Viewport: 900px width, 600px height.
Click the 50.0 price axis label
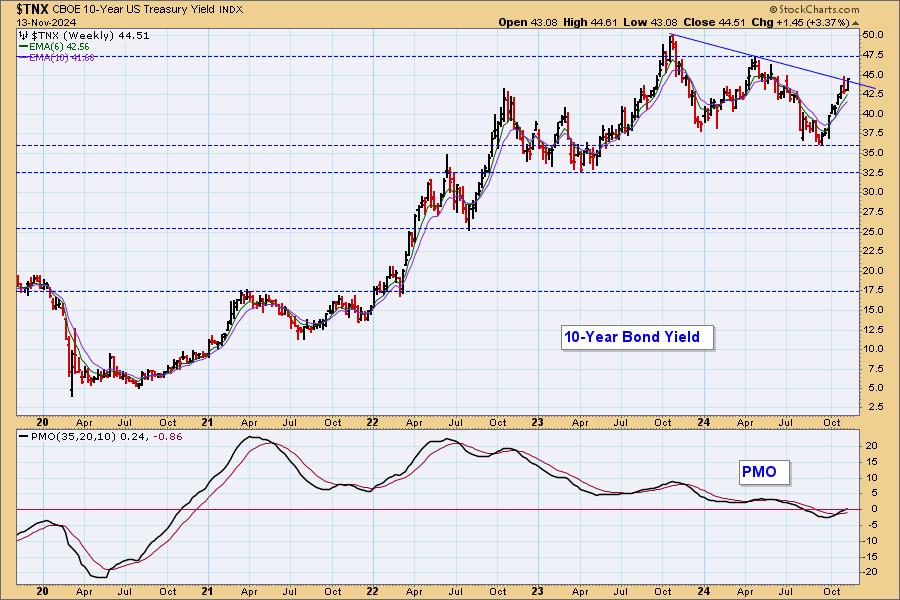872,35
